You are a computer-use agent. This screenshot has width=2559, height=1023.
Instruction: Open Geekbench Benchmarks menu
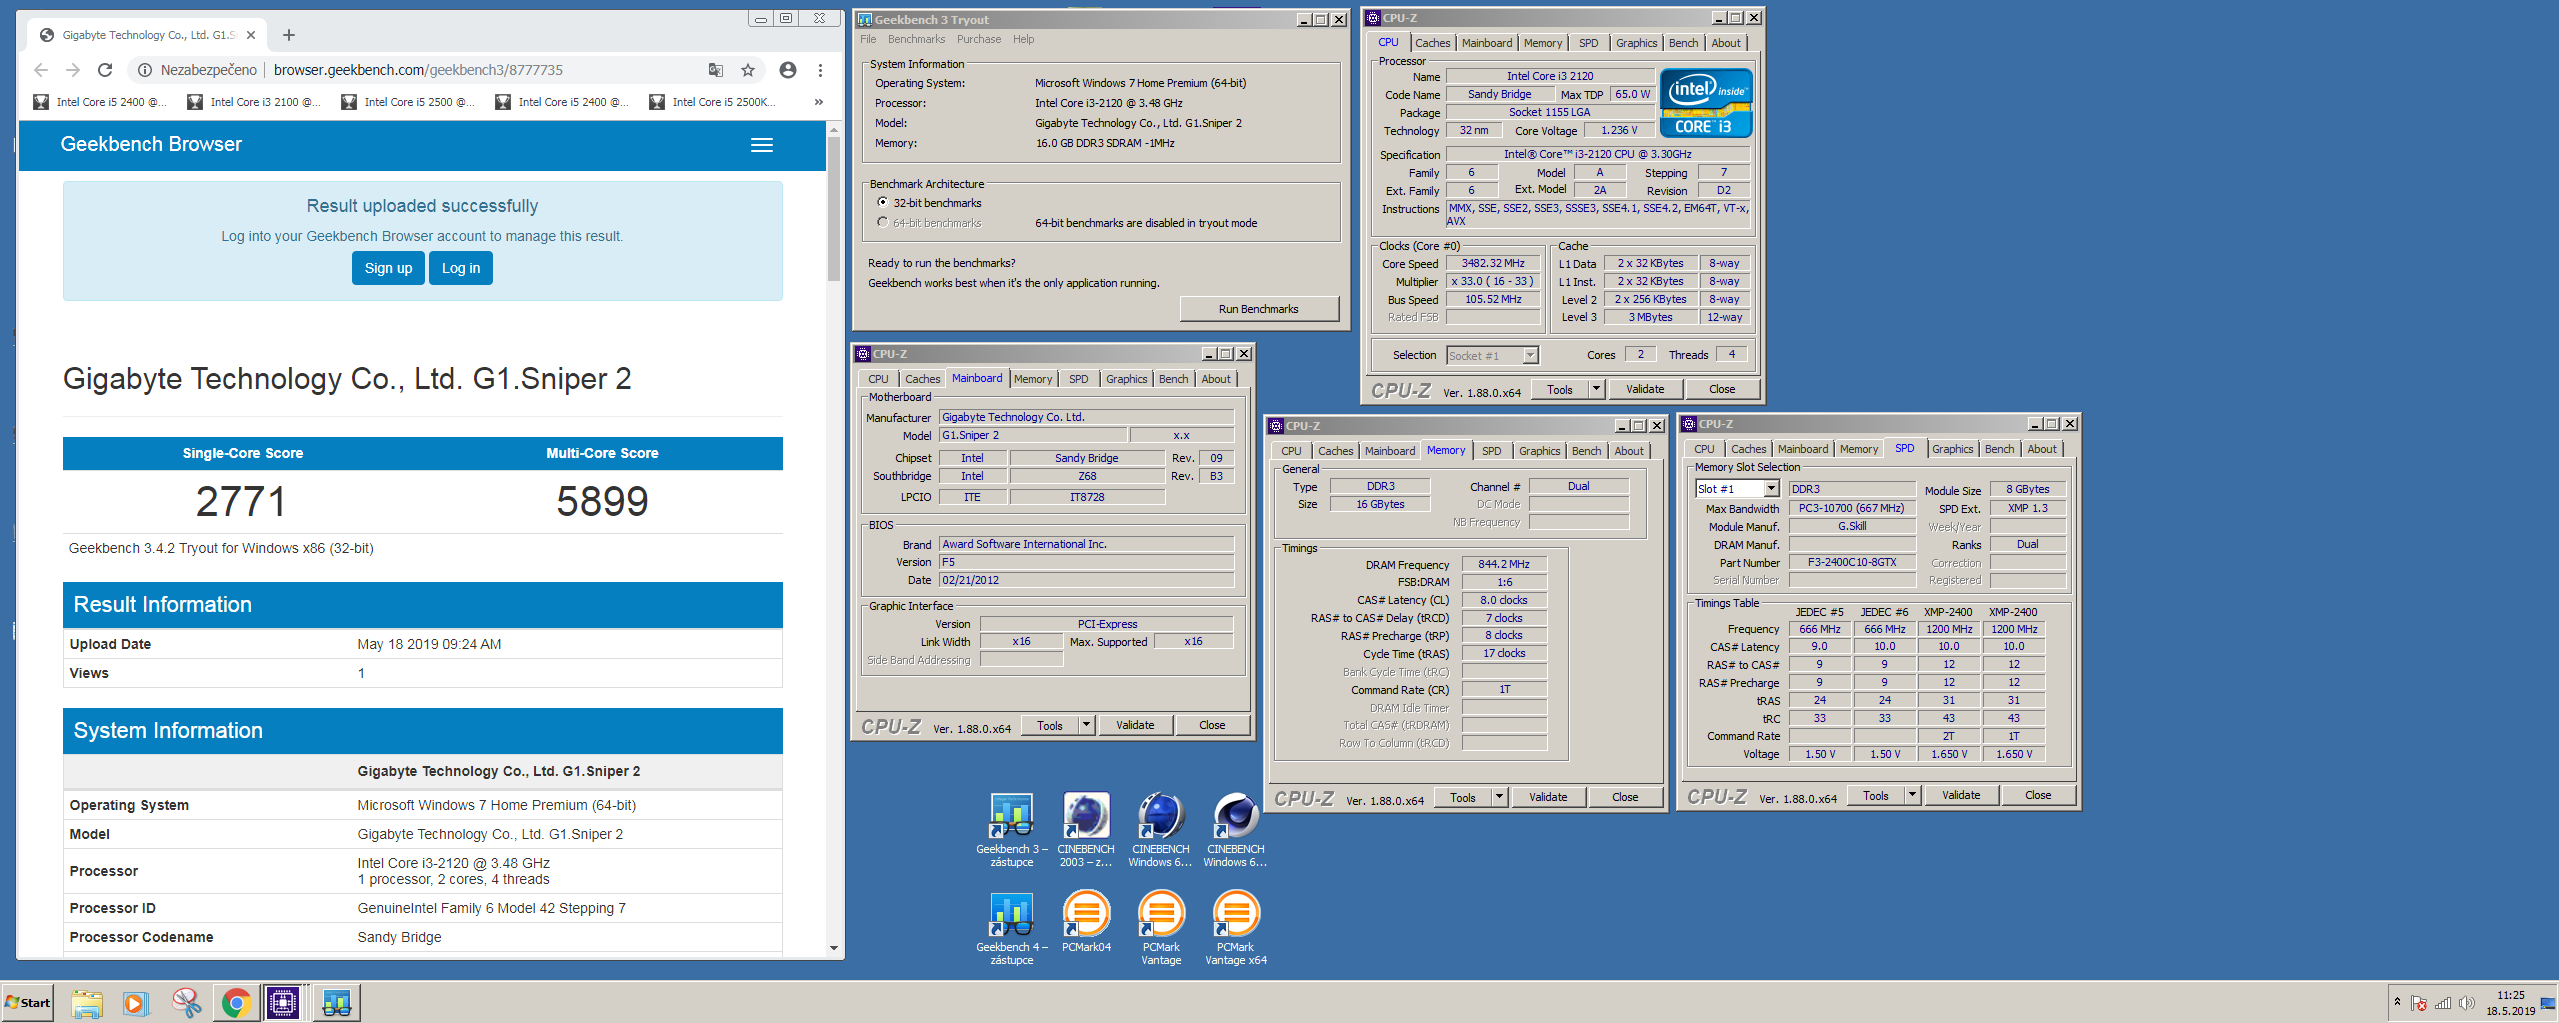point(916,39)
